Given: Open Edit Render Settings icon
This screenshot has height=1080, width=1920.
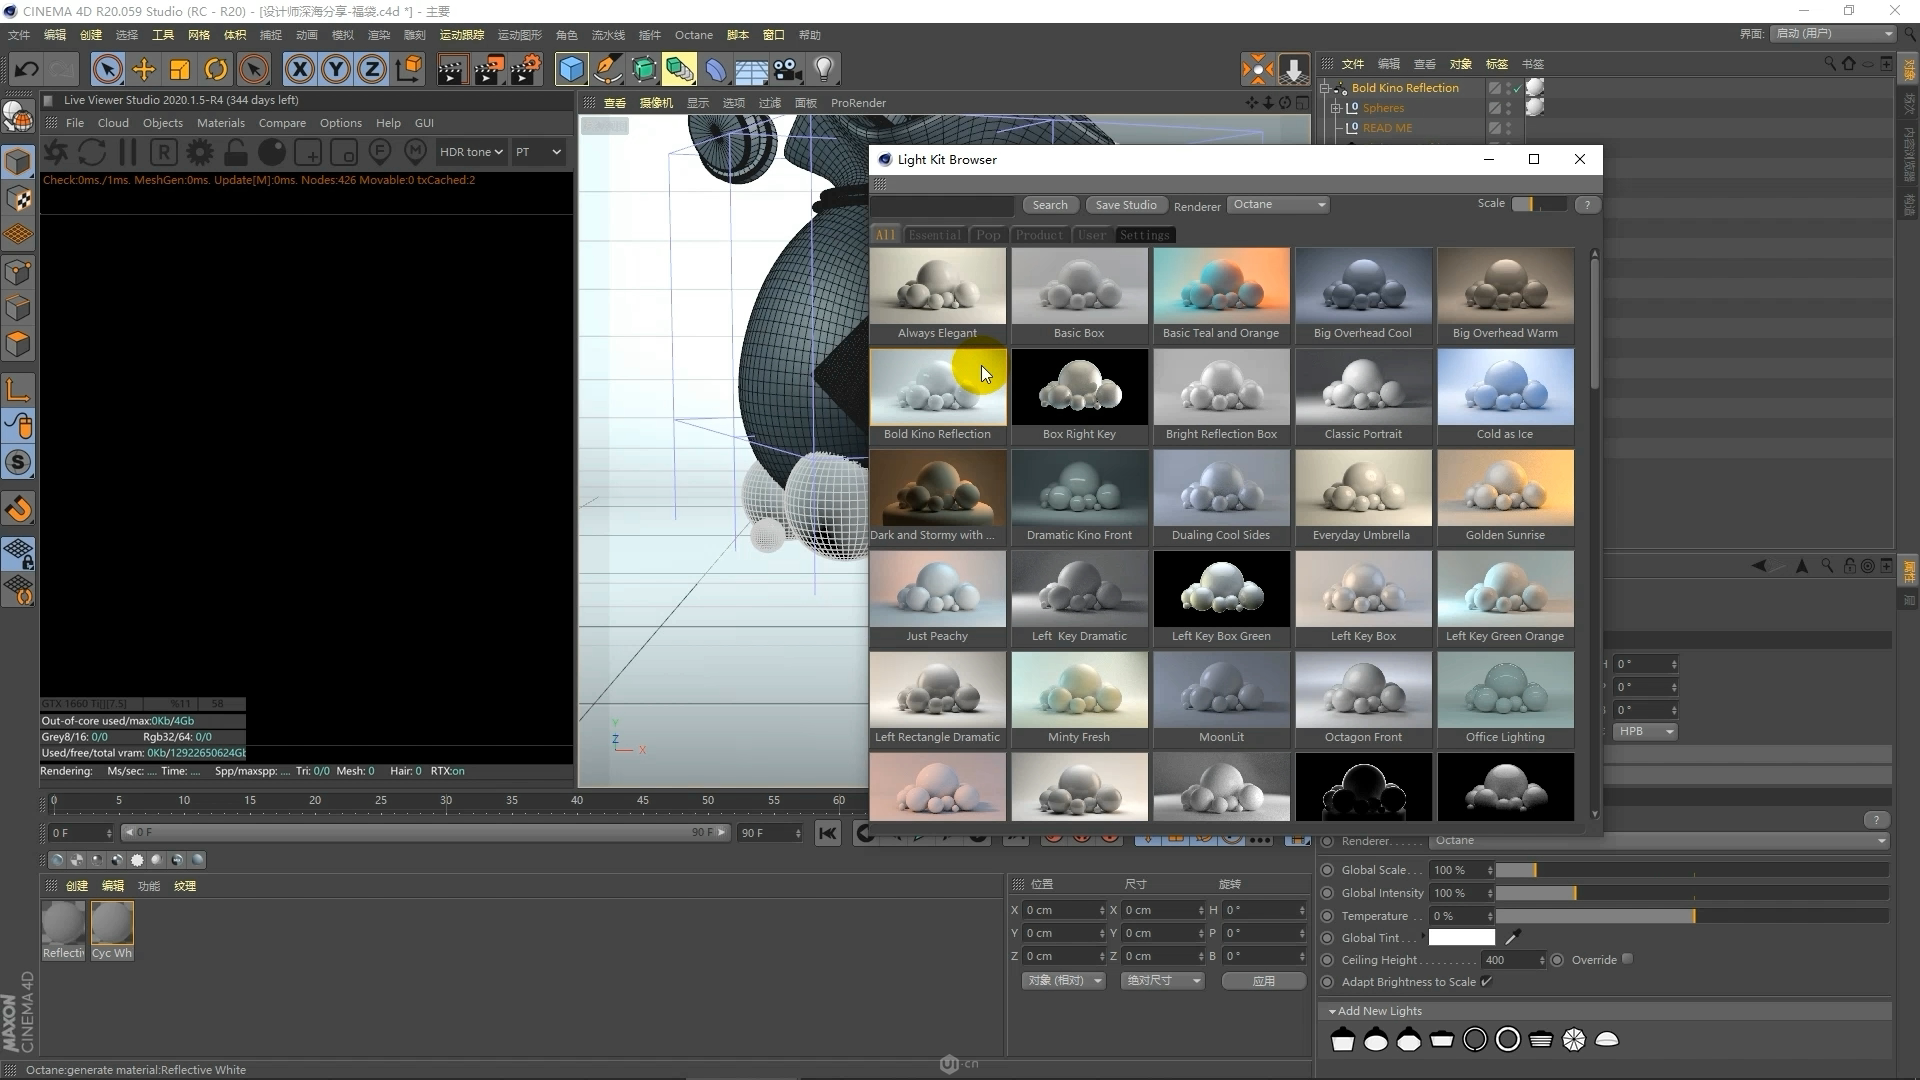Looking at the screenshot, I should 525,69.
